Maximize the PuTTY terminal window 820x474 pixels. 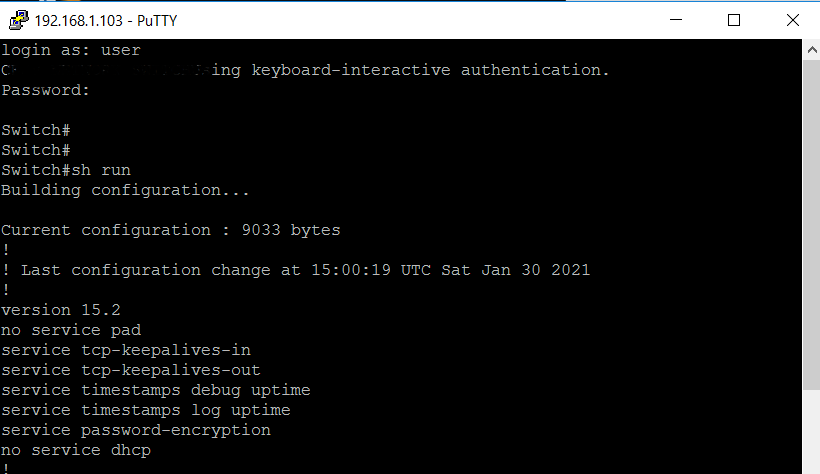tap(734, 20)
